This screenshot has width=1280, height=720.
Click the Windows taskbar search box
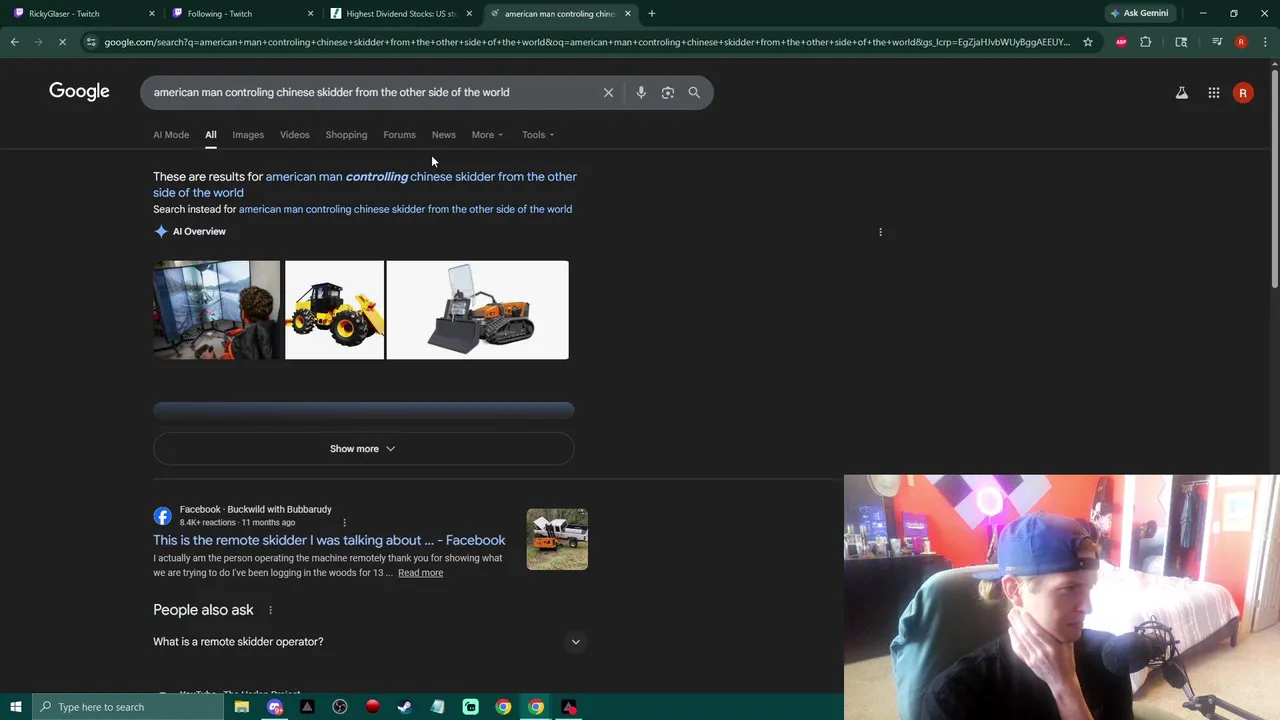coord(128,707)
